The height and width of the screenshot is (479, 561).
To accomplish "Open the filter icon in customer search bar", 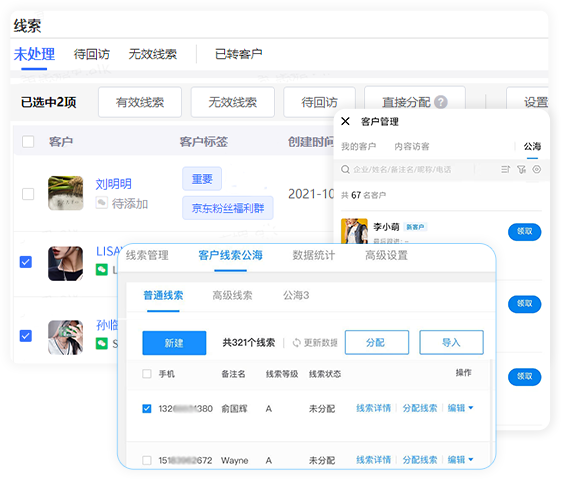I will (x=521, y=169).
